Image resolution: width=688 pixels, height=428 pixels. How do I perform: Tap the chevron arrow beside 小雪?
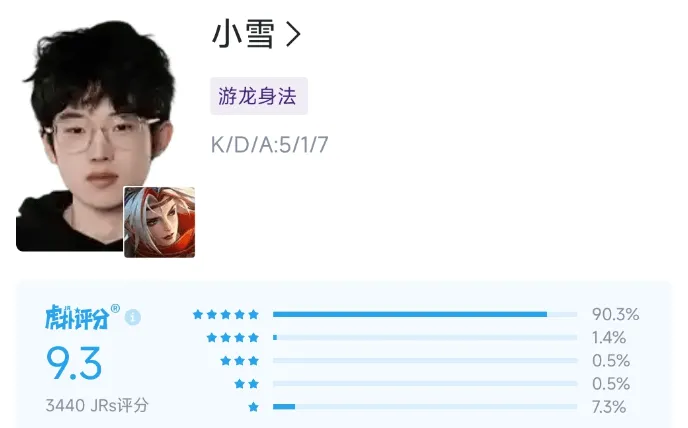tap(293, 35)
